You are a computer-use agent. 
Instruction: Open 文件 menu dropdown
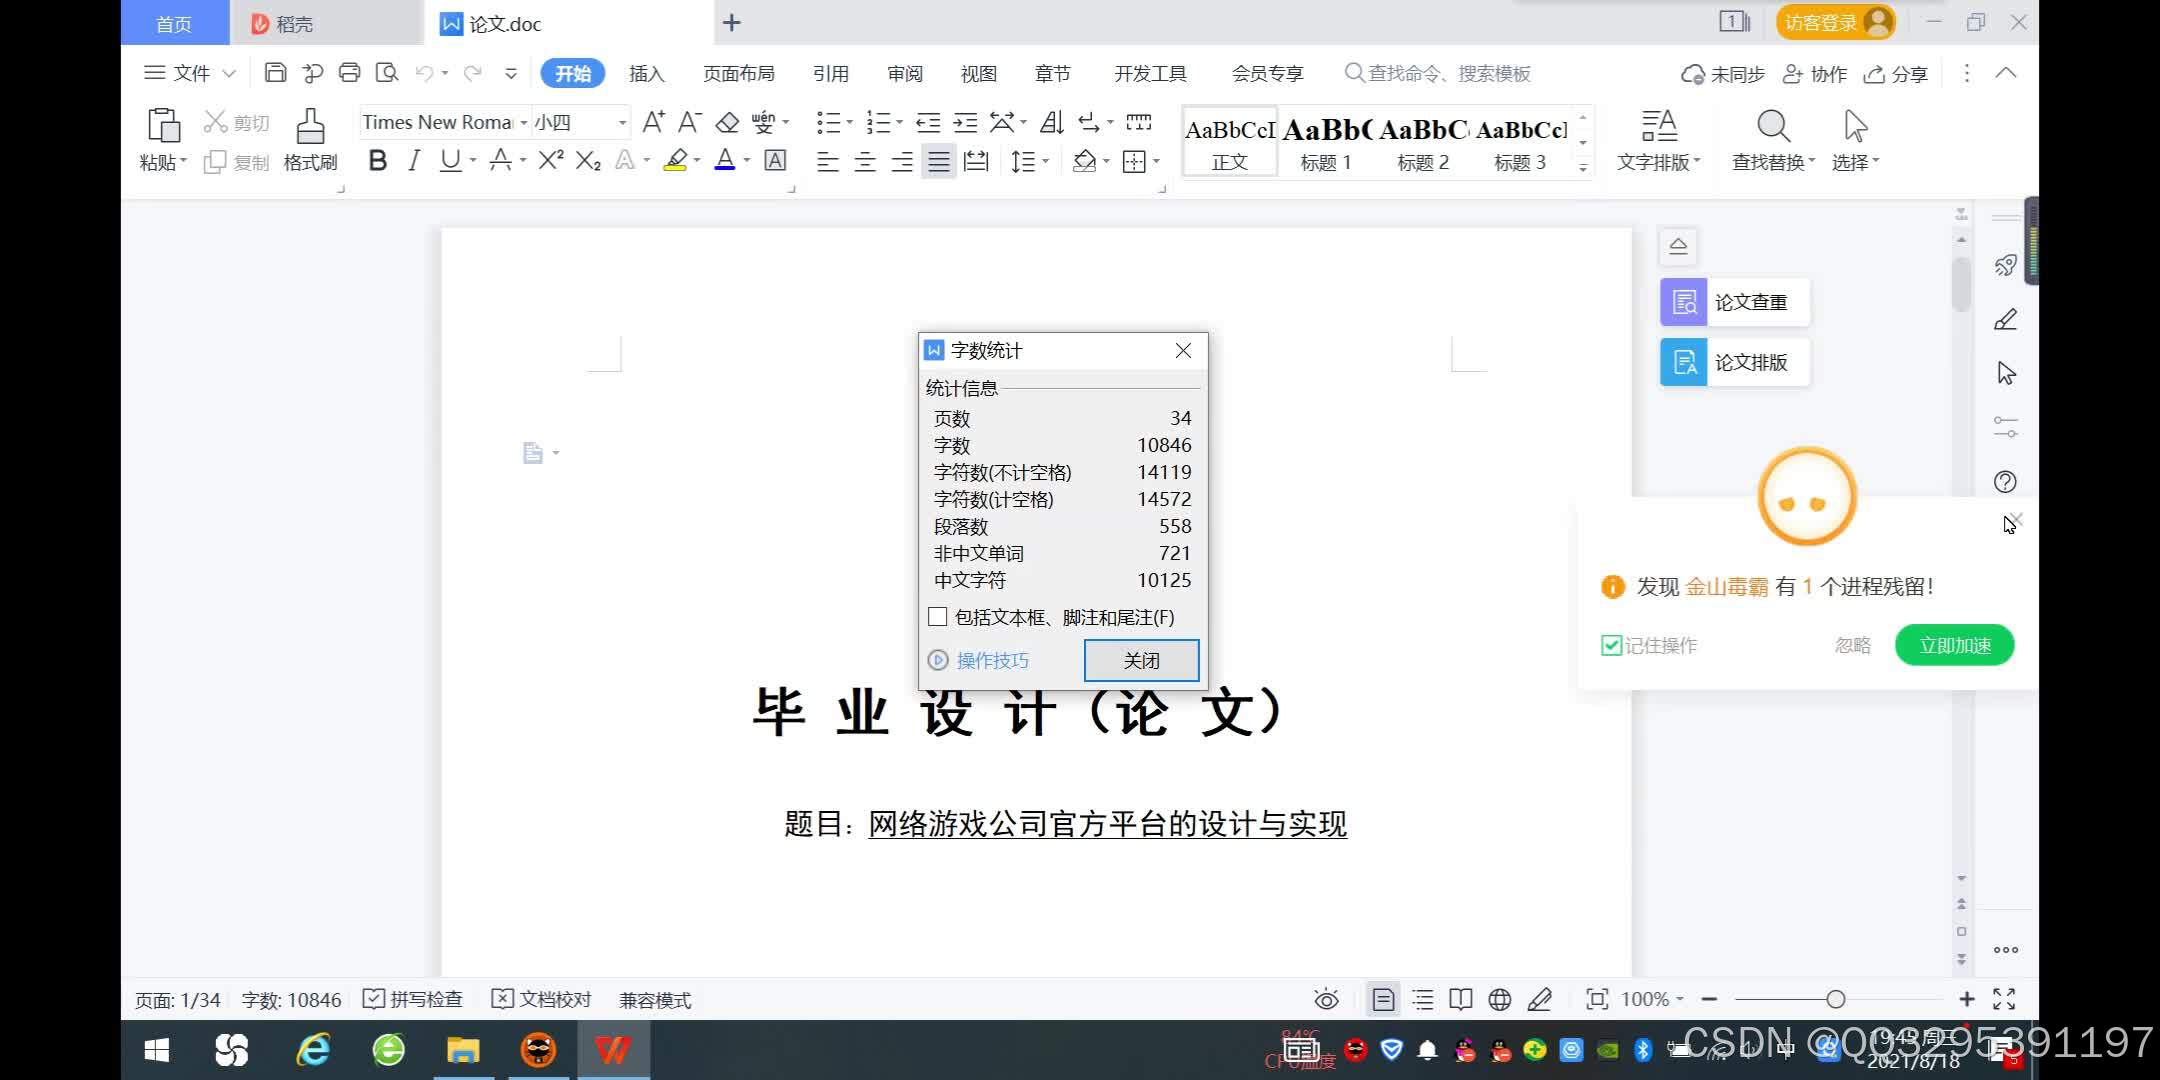click(190, 73)
